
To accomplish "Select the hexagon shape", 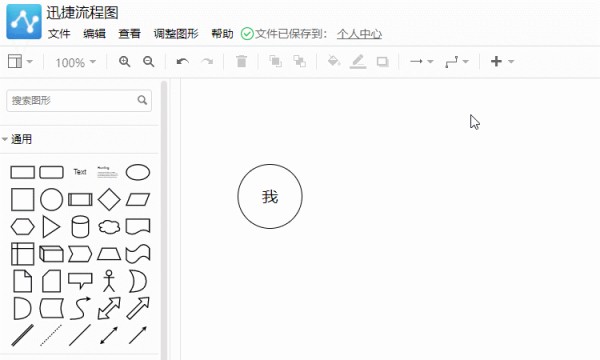I will pyautogui.click(x=23, y=227).
